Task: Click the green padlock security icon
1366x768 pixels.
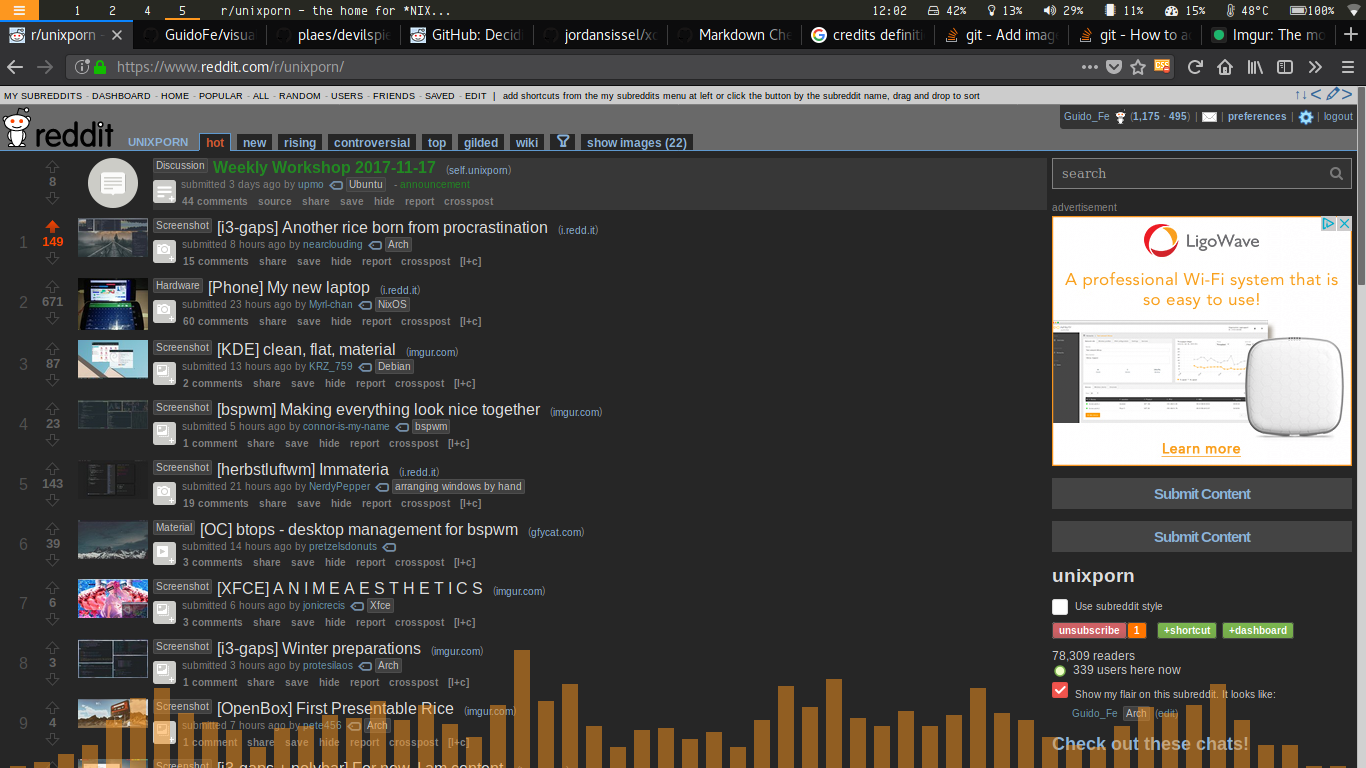Action: [x=99, y=67]
